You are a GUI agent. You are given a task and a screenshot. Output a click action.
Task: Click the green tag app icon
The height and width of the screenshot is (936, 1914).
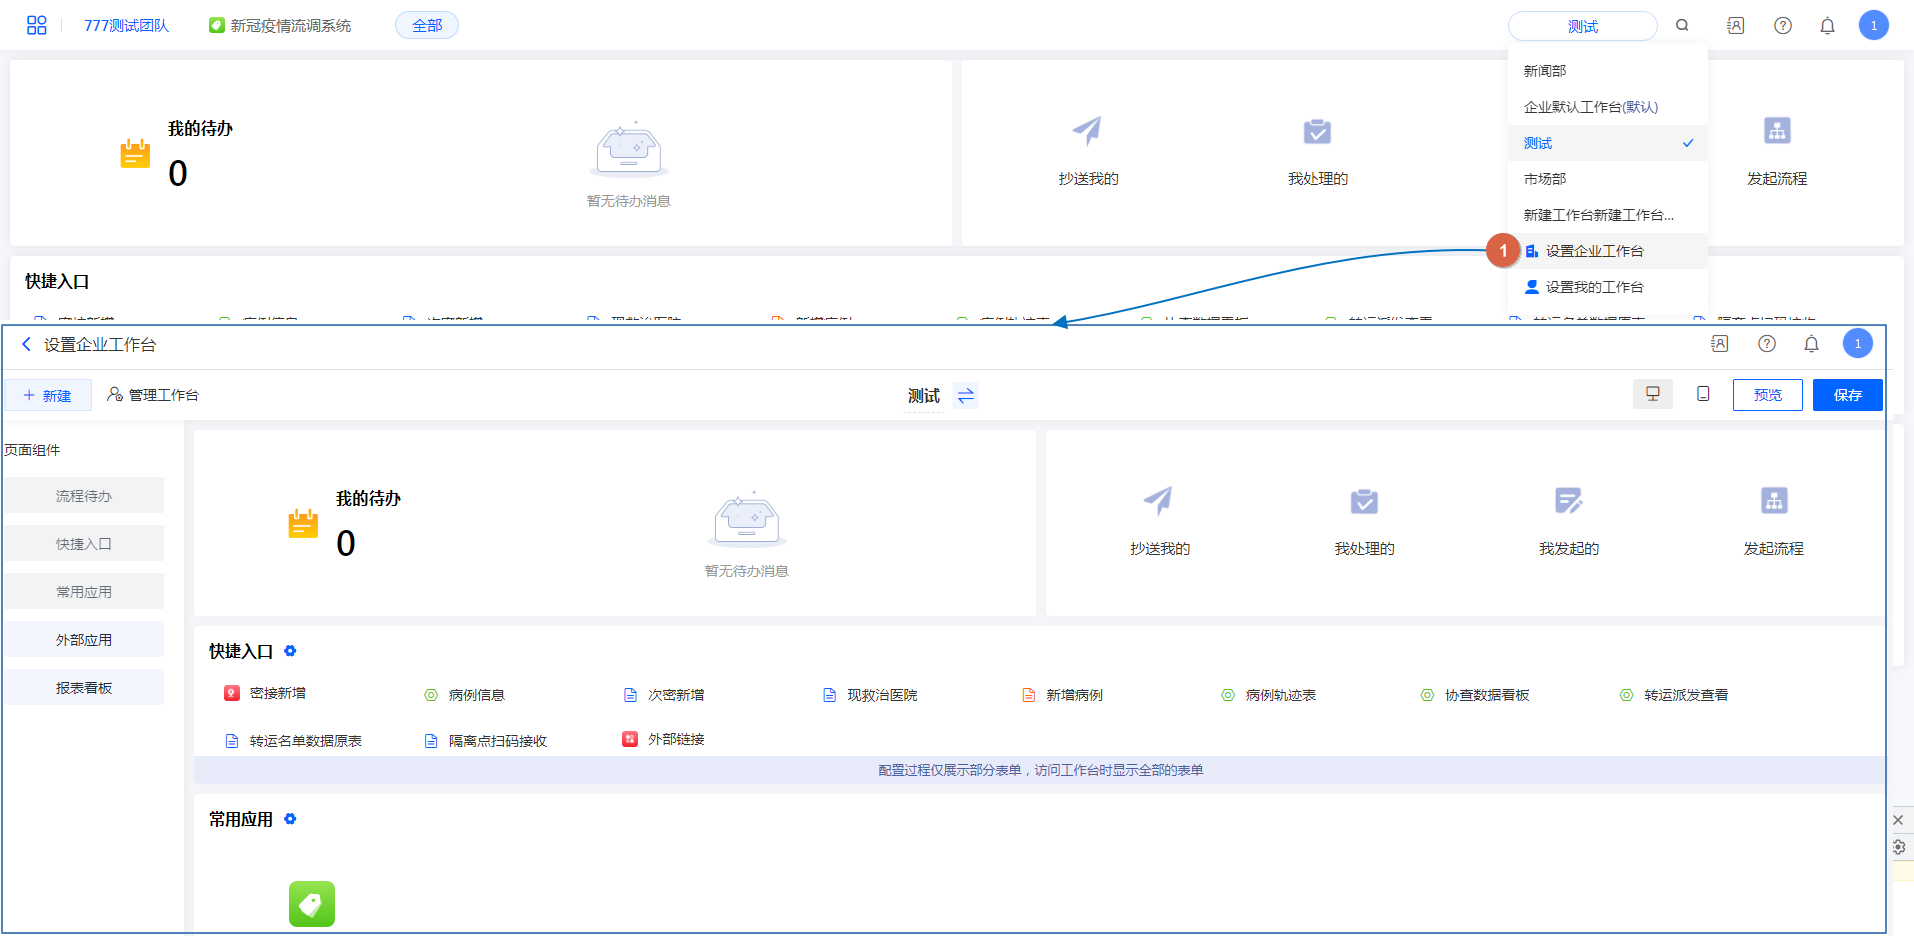pos(312,904)
